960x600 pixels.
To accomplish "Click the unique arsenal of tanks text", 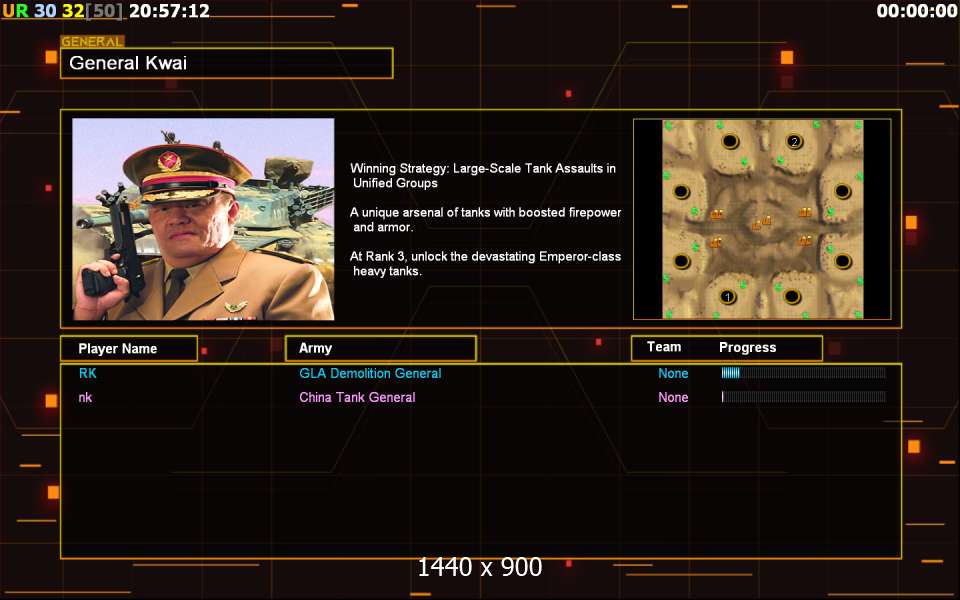I will point(486,220).
